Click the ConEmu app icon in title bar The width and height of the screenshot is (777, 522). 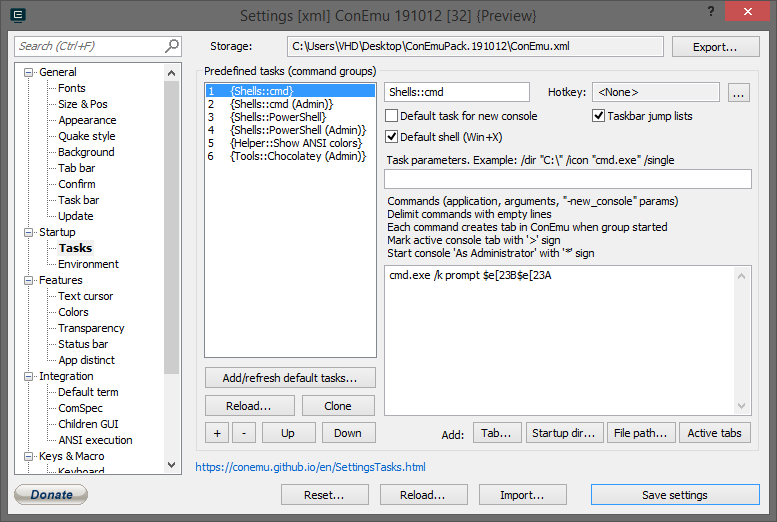18,15
